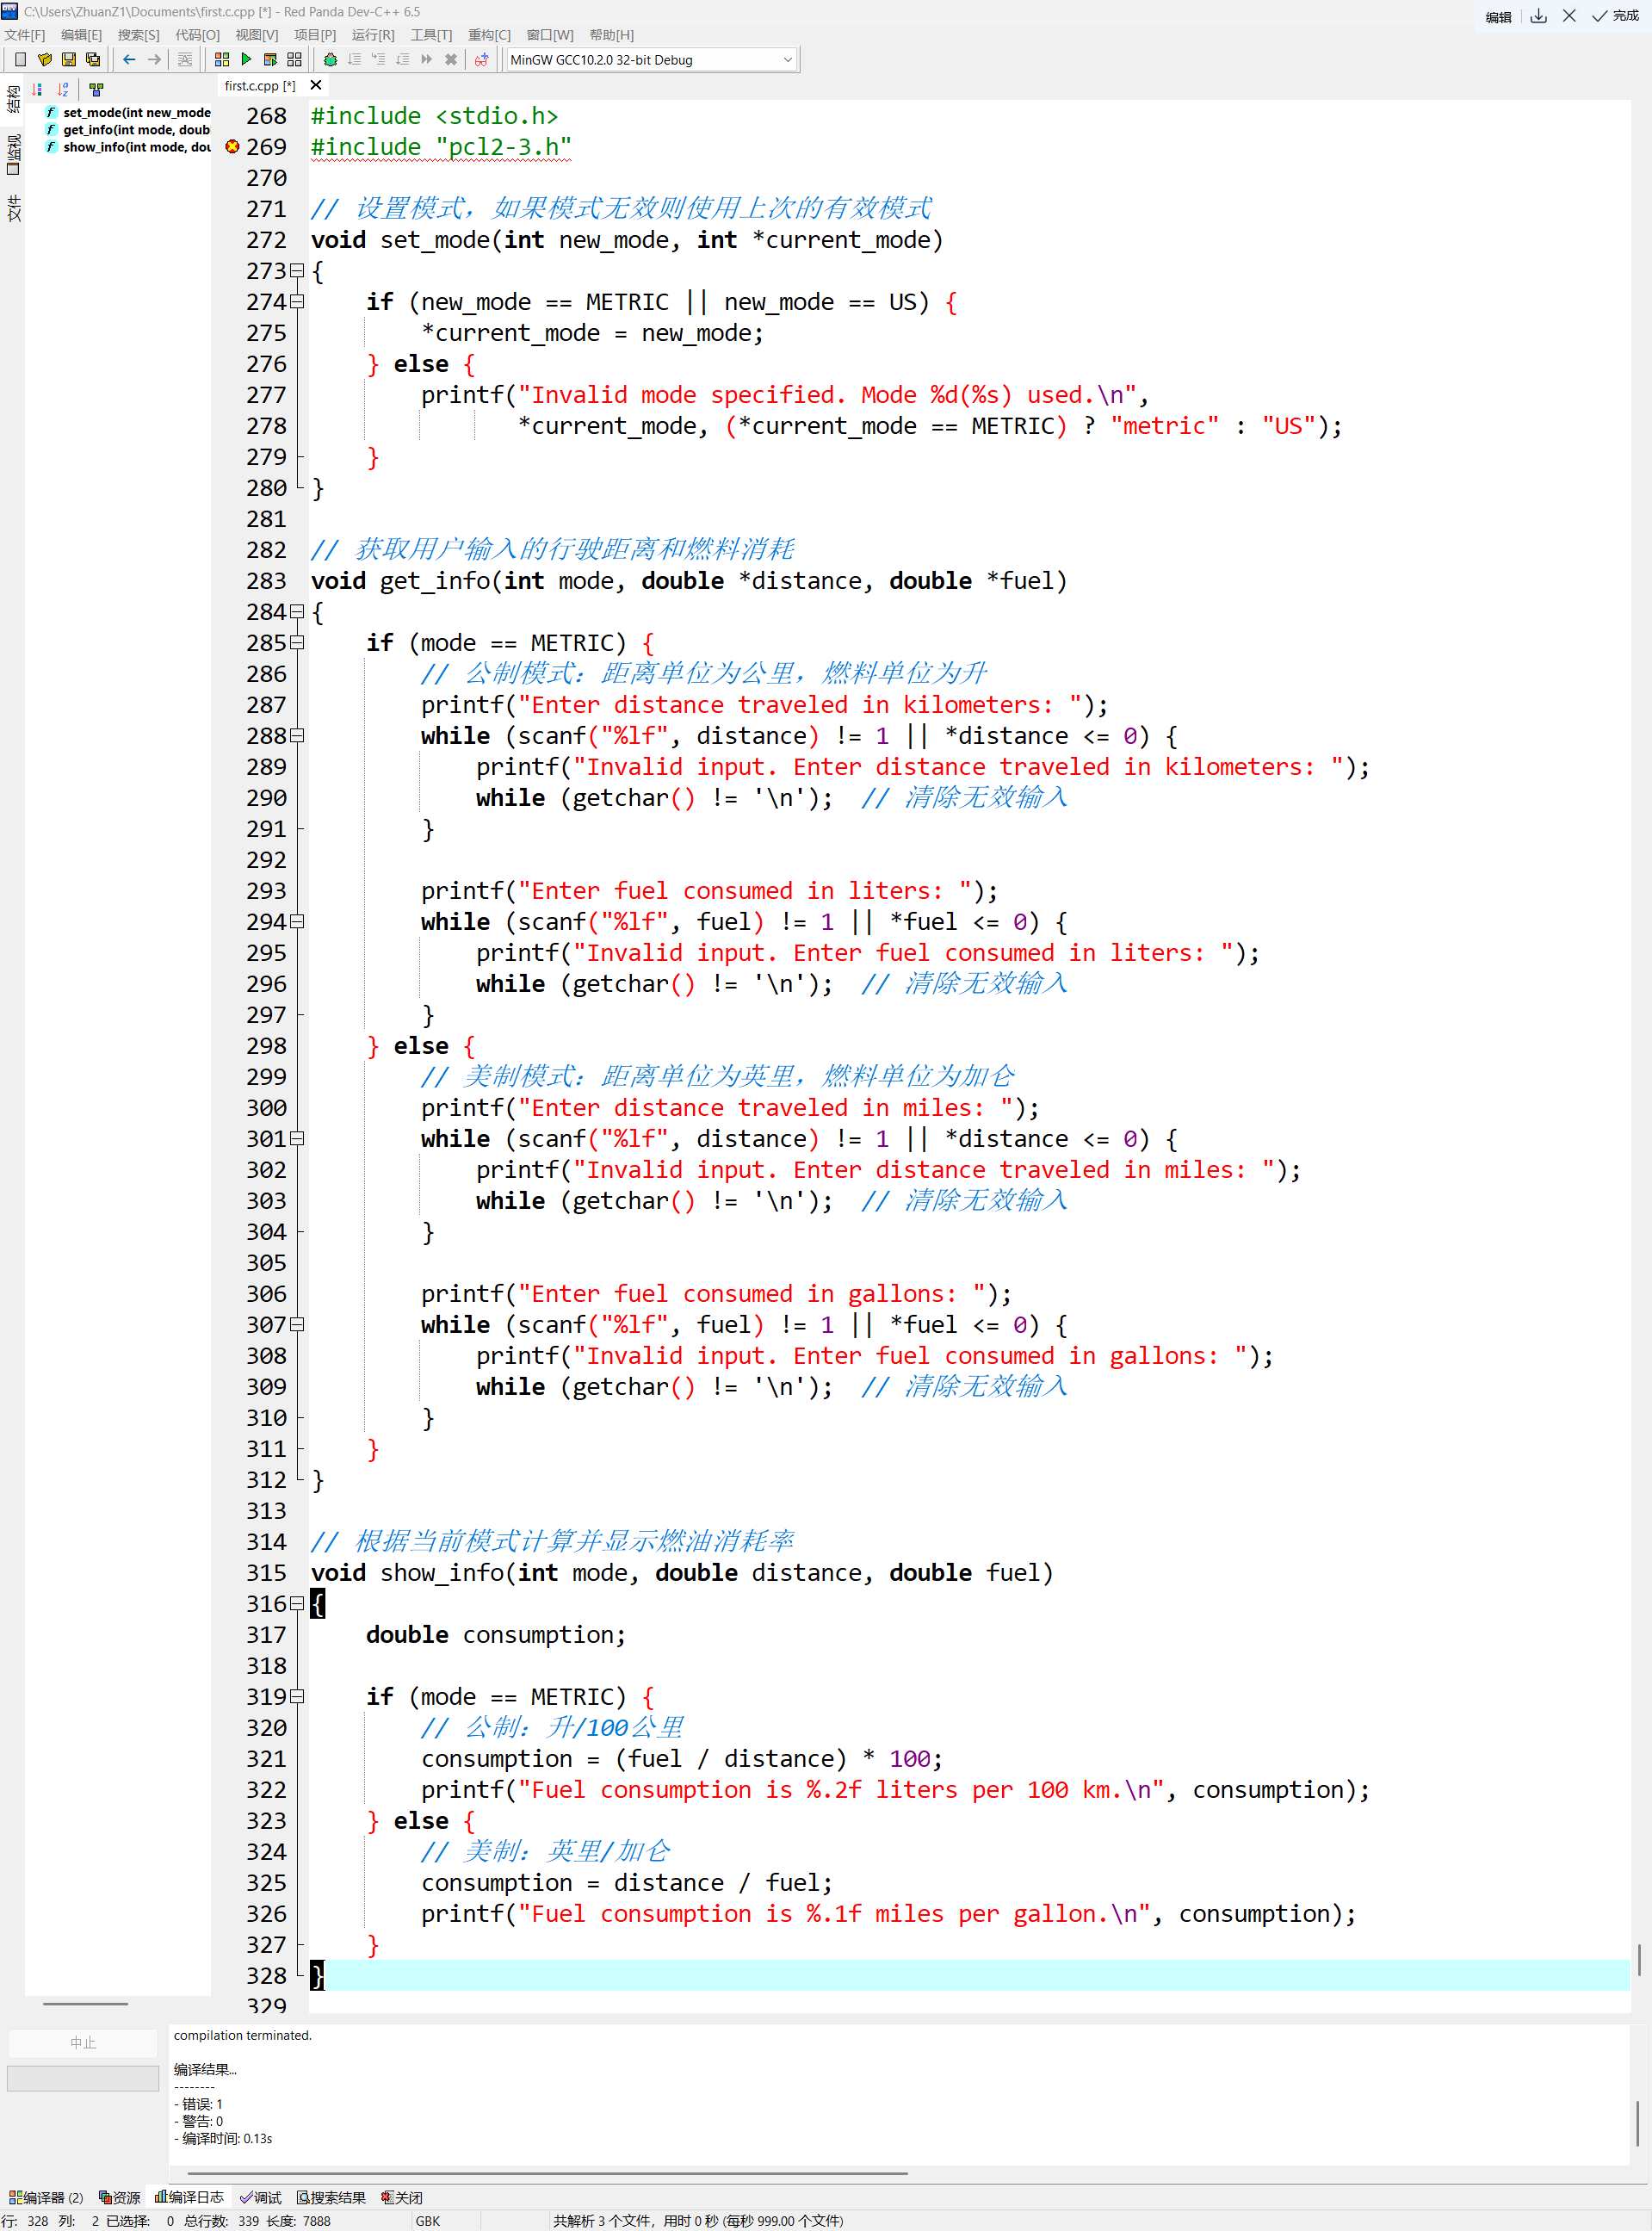Screen dimensions: 1652x2231
Task: Switch to the 调试 bottom tab
Action: [x=261, y=2197]
